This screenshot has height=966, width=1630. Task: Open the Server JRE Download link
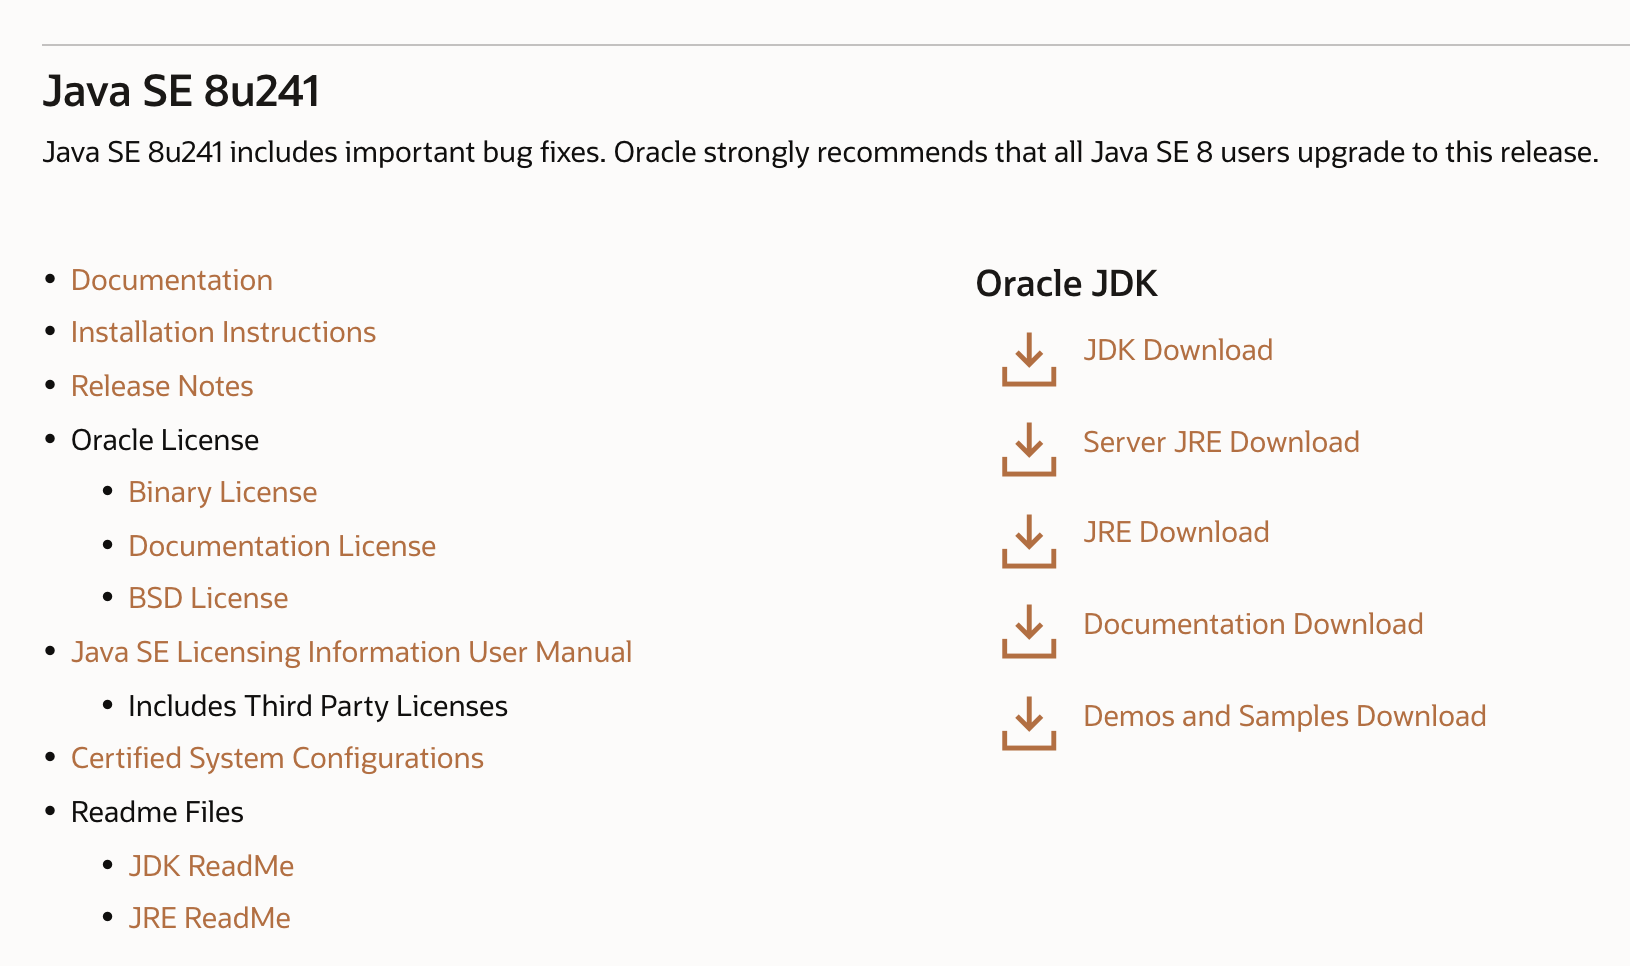click(x=1221, y=442)
